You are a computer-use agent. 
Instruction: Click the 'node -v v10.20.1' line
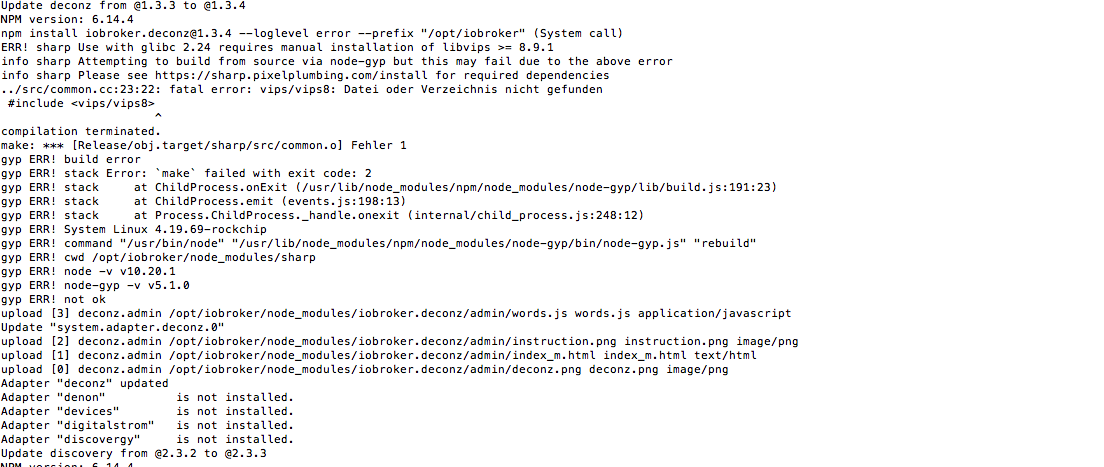88,271
